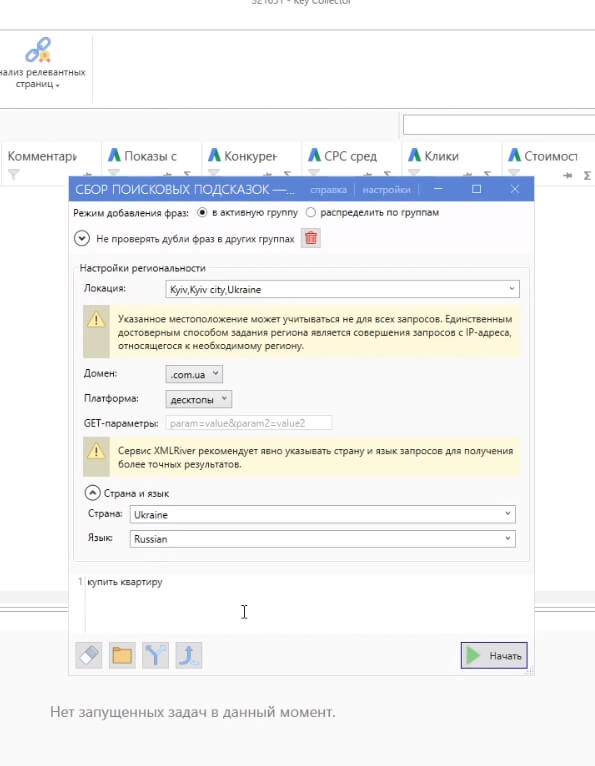Open the Домен .com.ua dropdown

[194, 374]
